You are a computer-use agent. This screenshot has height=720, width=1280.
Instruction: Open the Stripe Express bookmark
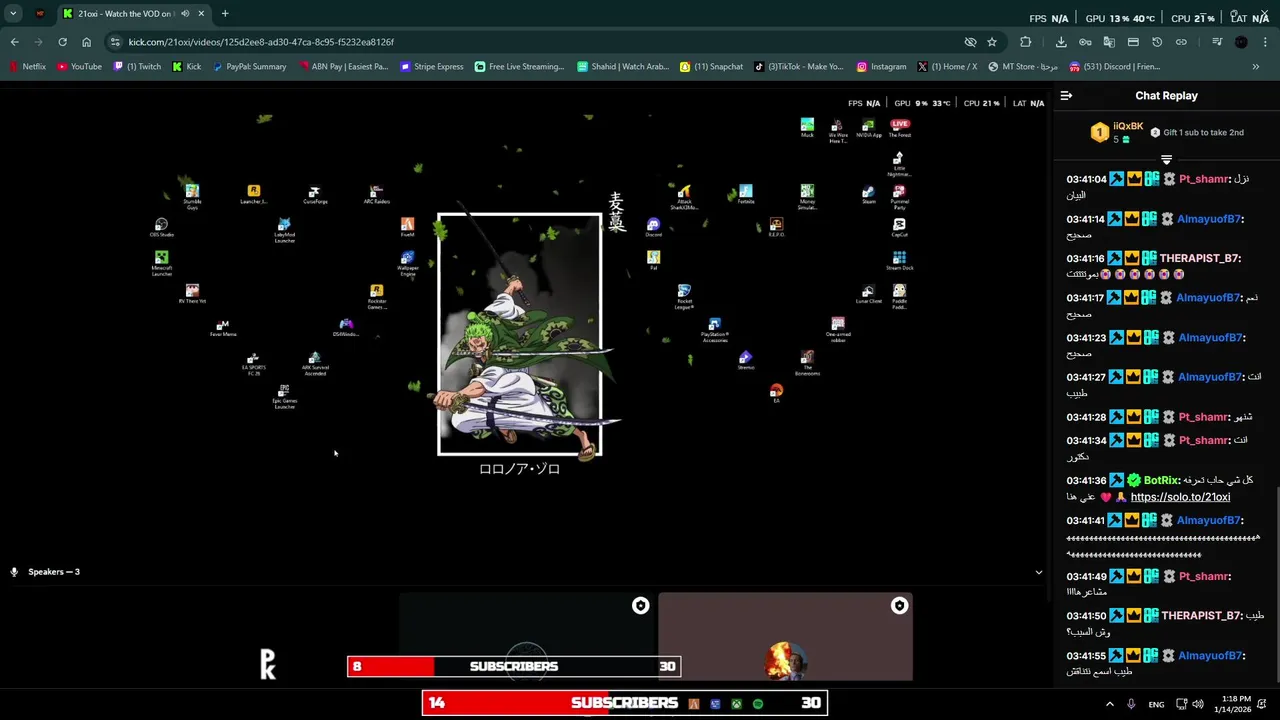coord(432,67)
